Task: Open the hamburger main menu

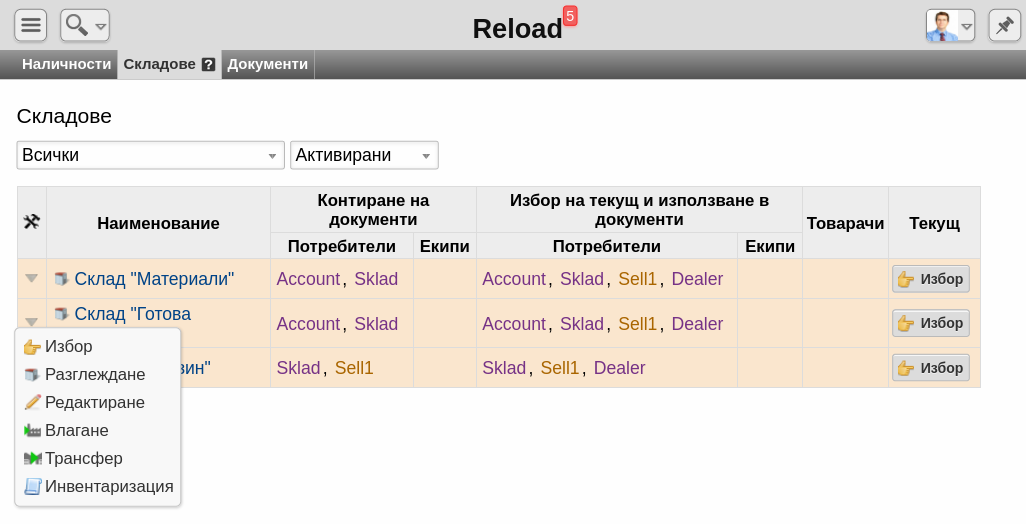Action: click(31, 25)
